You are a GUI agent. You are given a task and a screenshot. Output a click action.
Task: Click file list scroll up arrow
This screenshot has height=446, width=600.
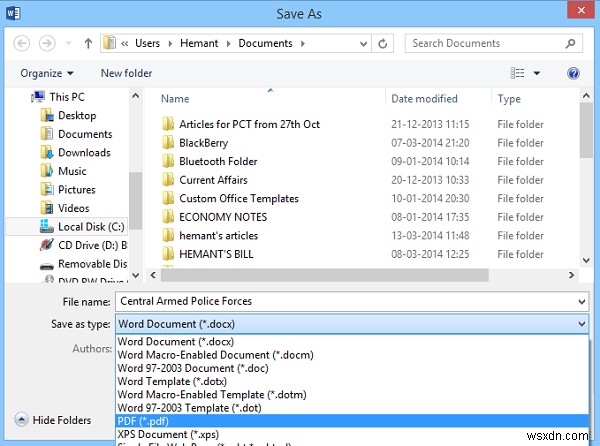tap(586, 96)
